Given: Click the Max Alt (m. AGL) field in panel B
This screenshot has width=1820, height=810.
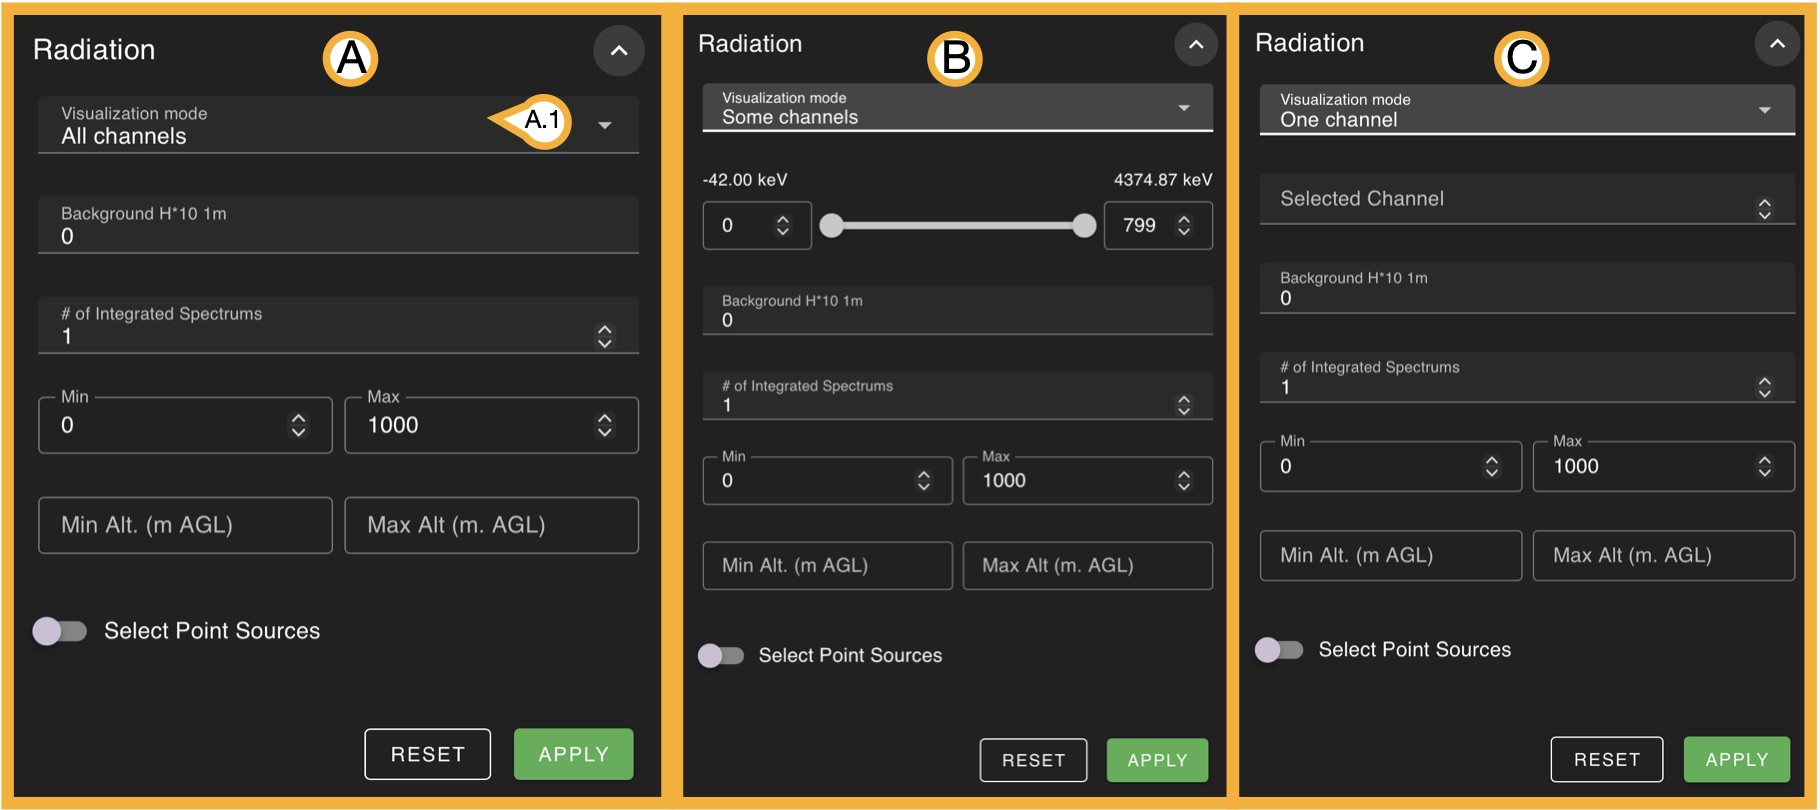Looking at the screenshot, I should 1087,566.
